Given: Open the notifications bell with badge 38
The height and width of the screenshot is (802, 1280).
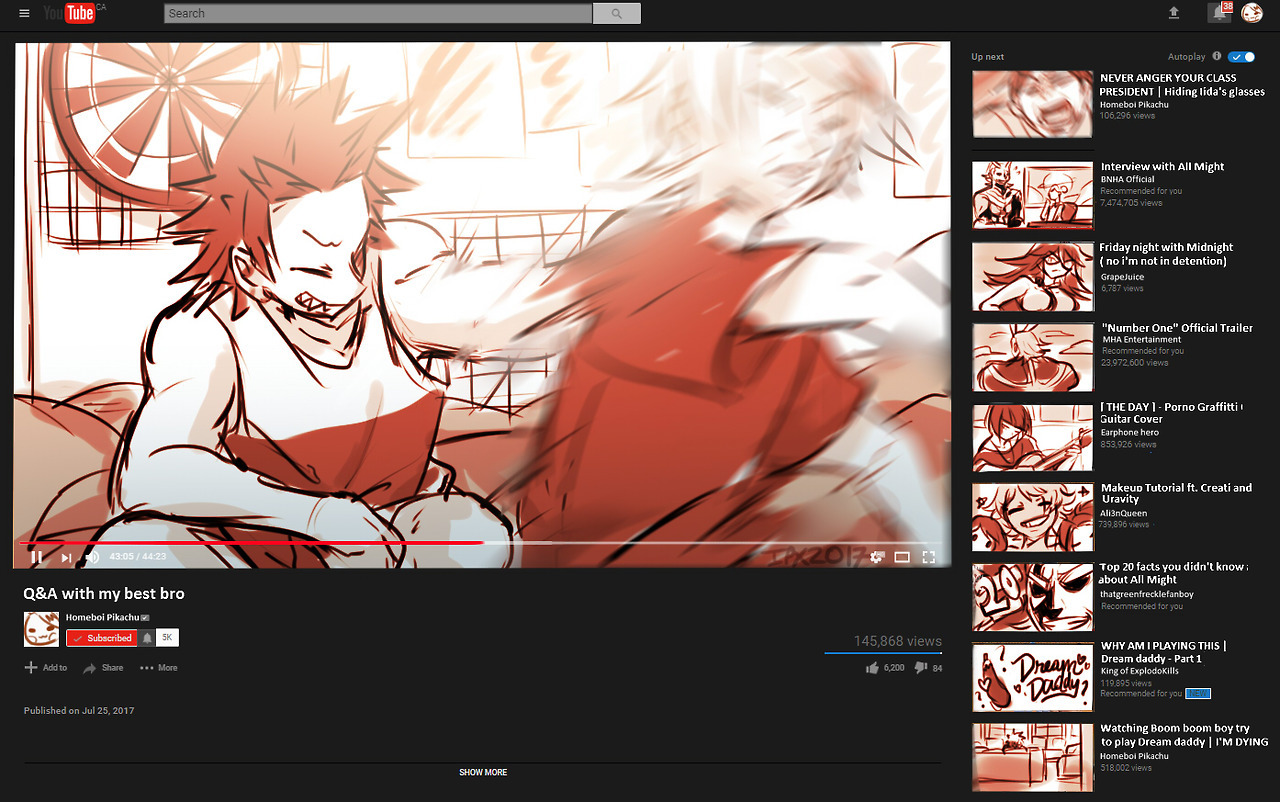Looking at the screenshot, I should click(1219, 12).
